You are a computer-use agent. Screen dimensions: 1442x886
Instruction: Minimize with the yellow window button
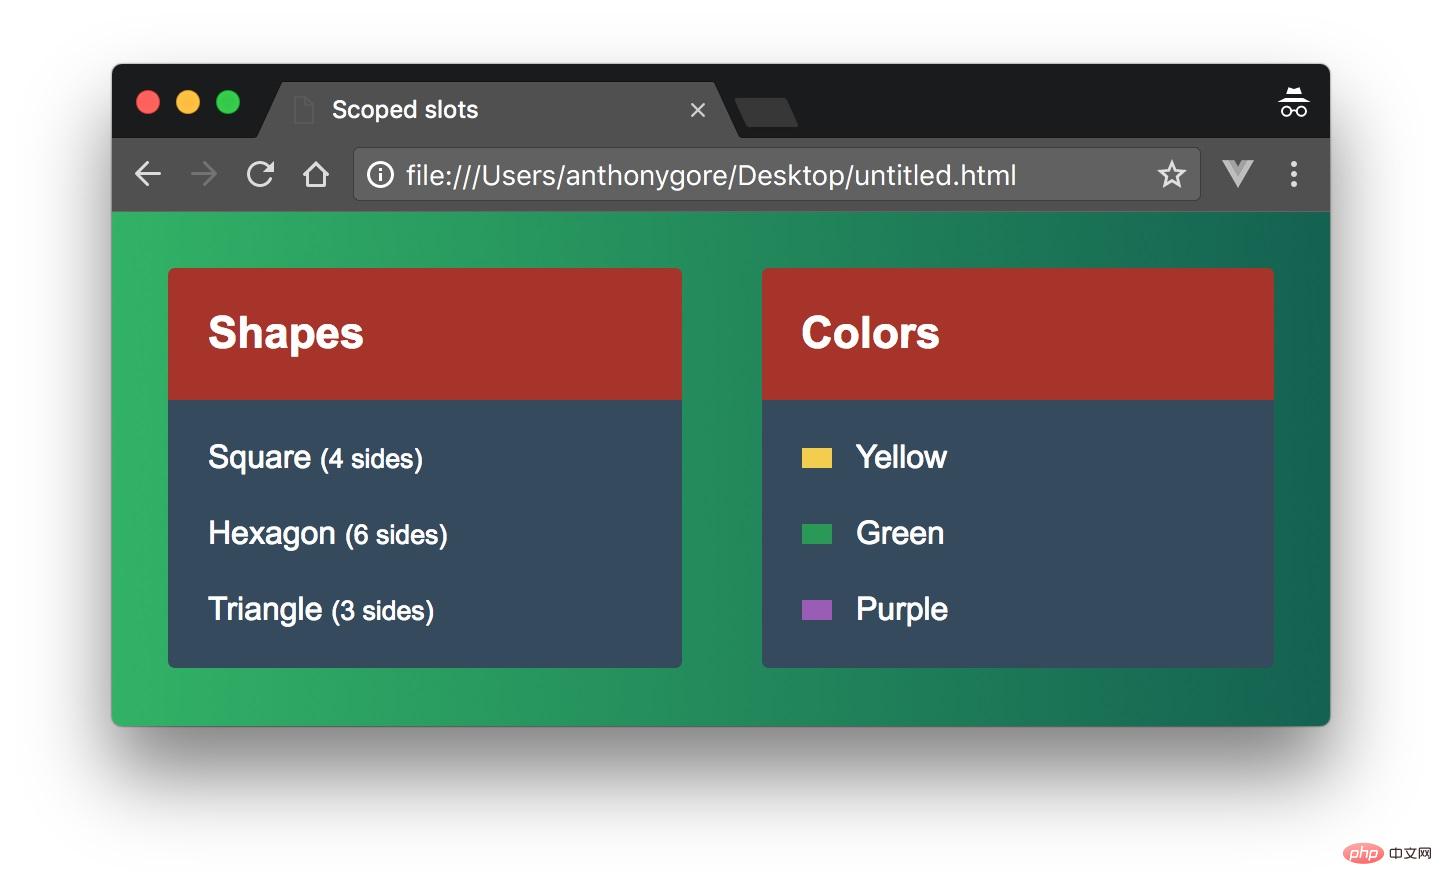pos(188,102)
